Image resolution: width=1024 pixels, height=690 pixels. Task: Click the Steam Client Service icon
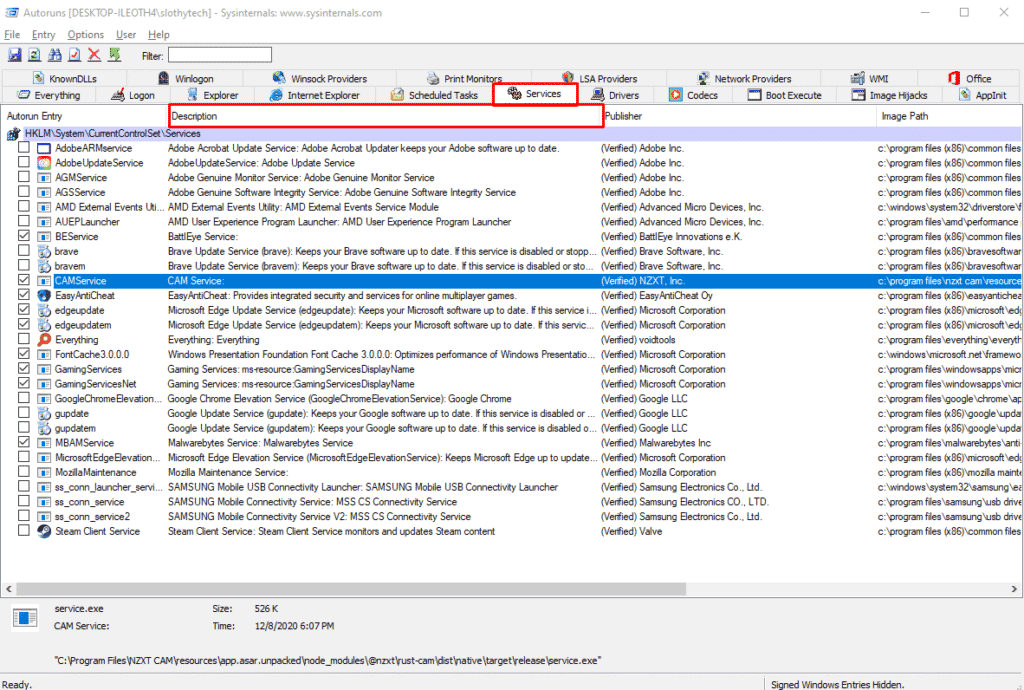(44, 532)
